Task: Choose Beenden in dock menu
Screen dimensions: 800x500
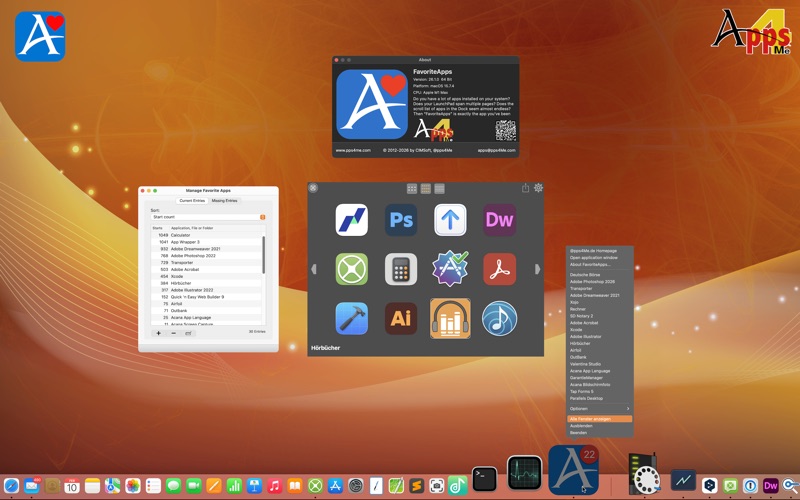Action: [600, 433]
